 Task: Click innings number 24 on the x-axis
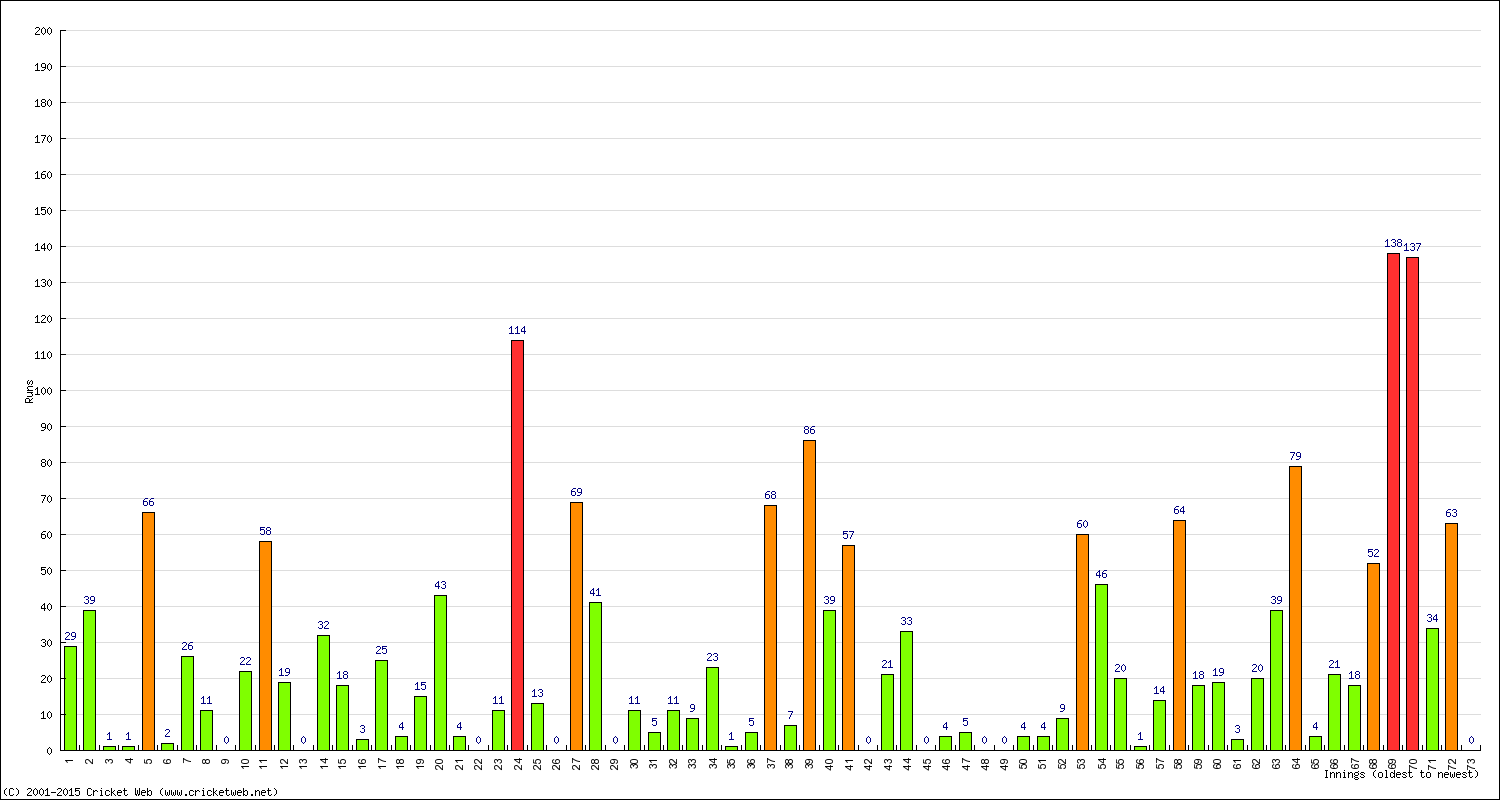(x=518, y=763)
